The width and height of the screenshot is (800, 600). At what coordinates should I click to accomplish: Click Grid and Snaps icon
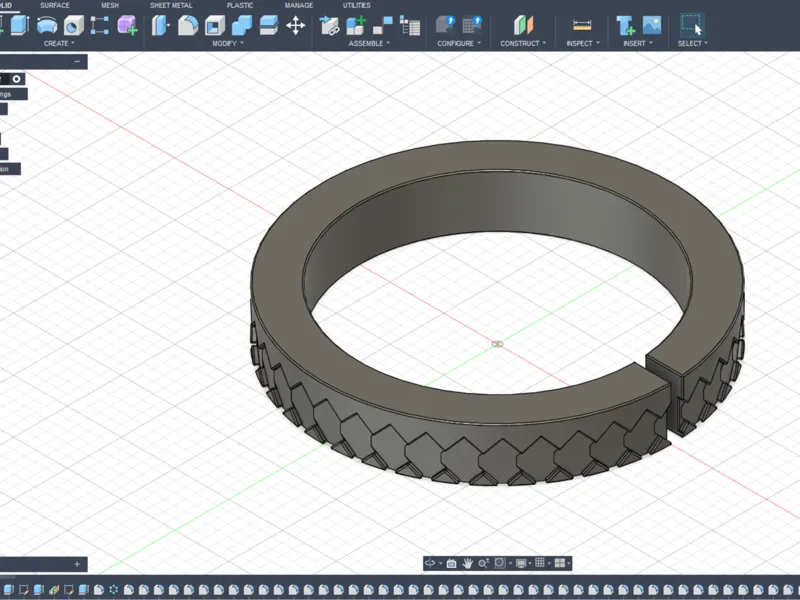pos(540,563)
